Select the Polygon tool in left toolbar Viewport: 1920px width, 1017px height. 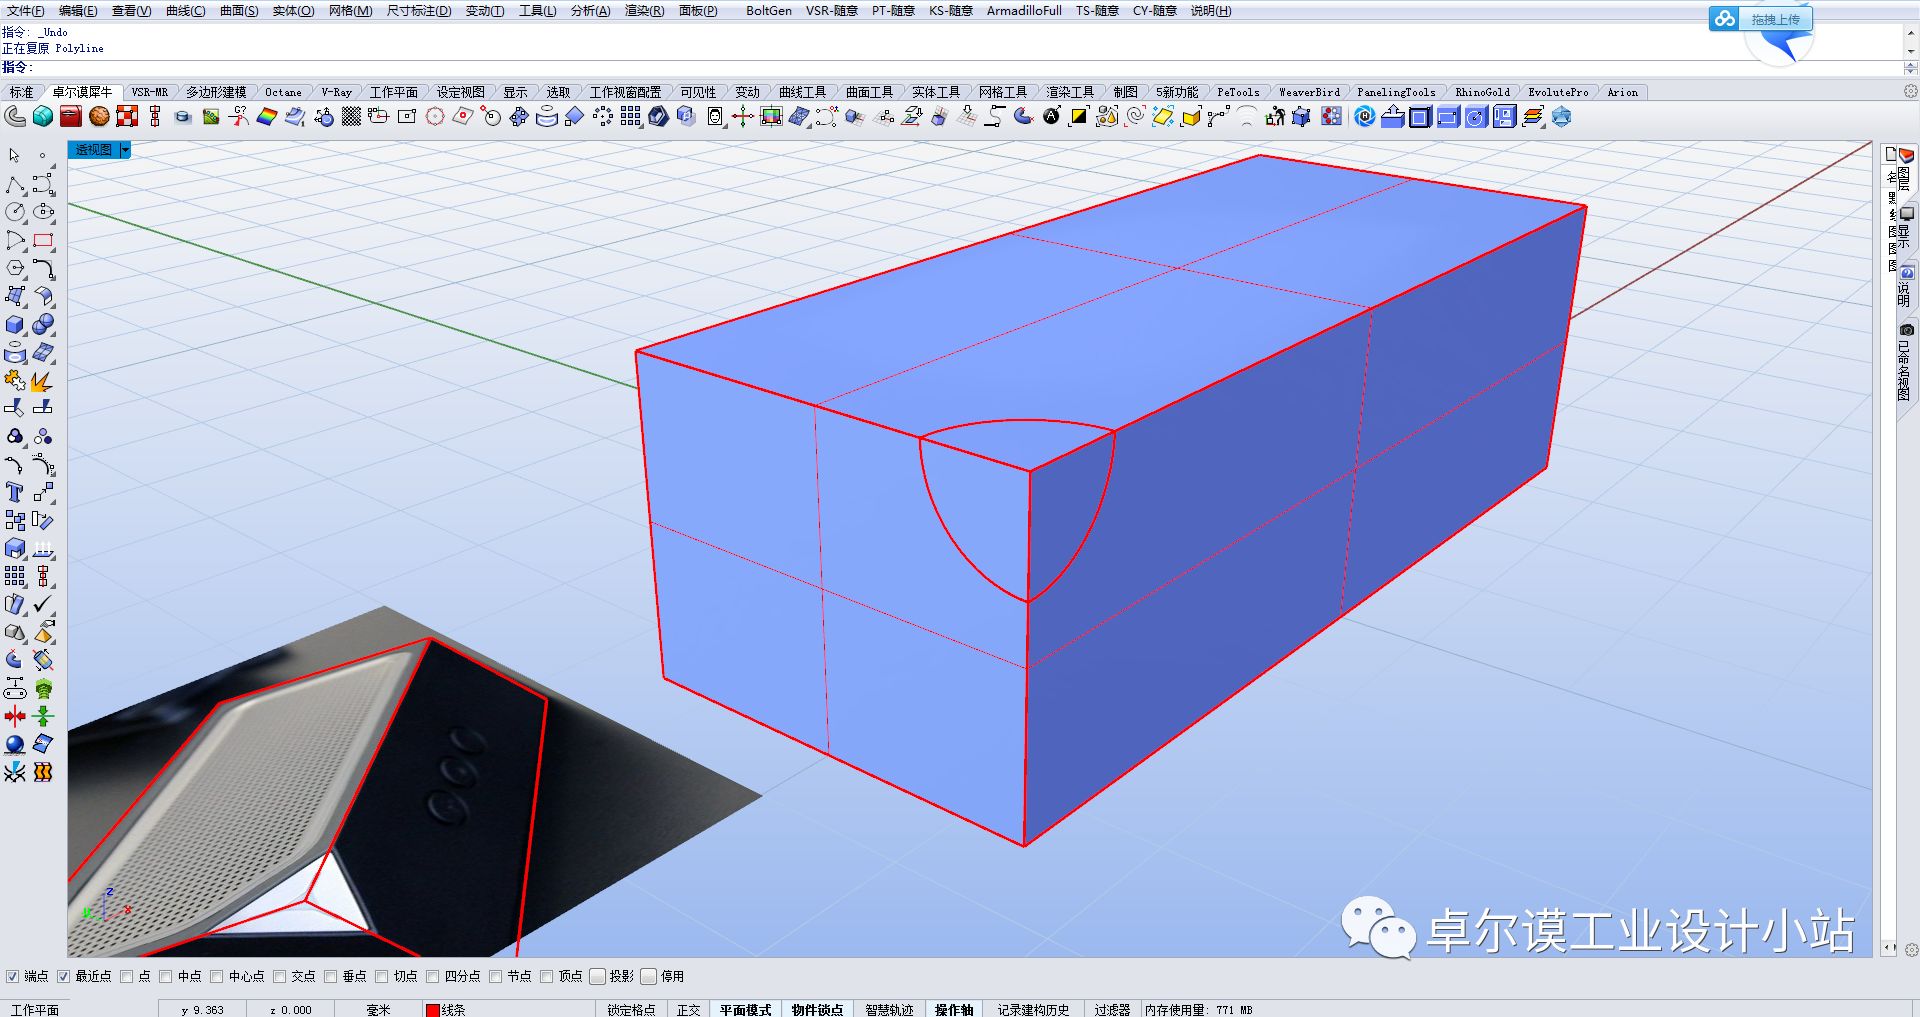point(14,269)
